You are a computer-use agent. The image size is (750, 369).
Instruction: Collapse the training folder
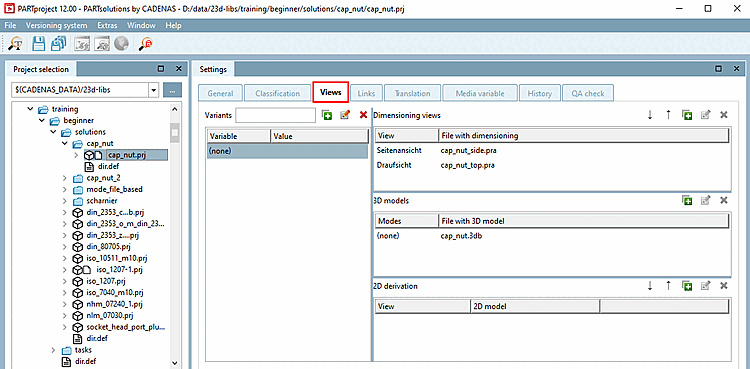(x=31, y=109)
